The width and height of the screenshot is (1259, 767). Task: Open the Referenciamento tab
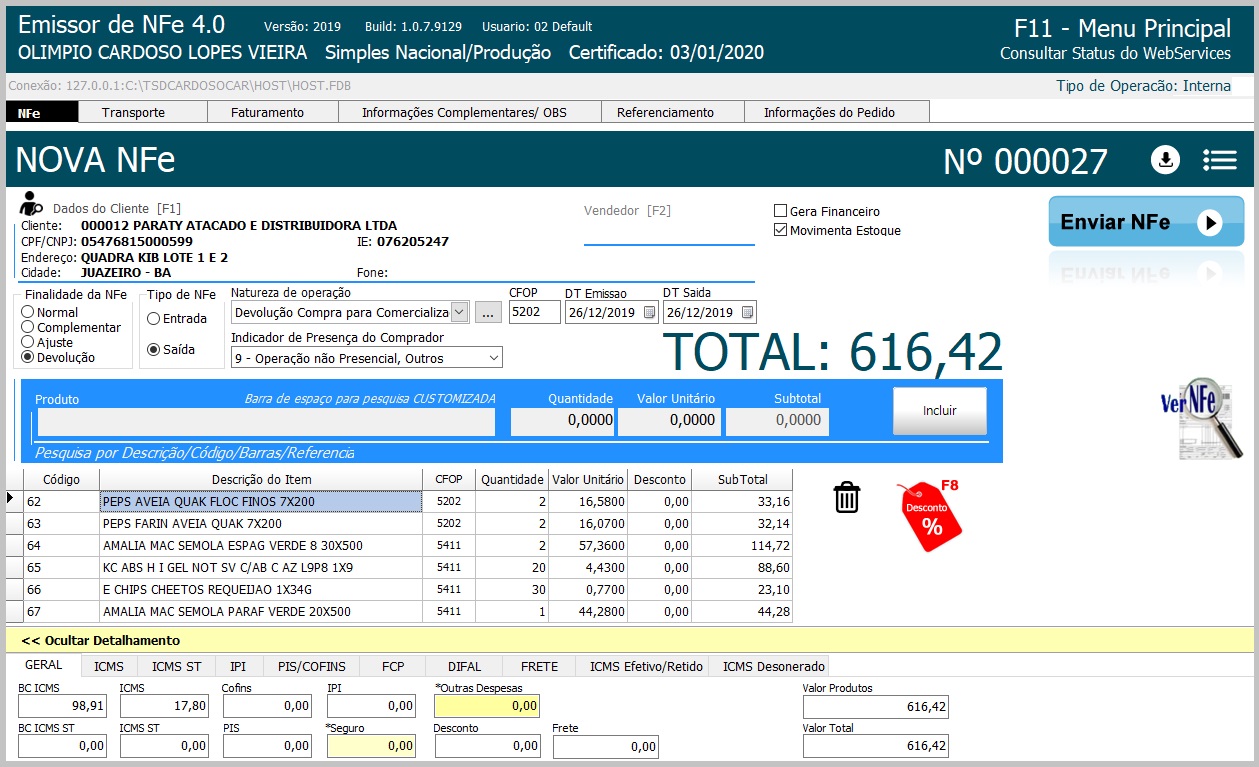pos(673,112)
